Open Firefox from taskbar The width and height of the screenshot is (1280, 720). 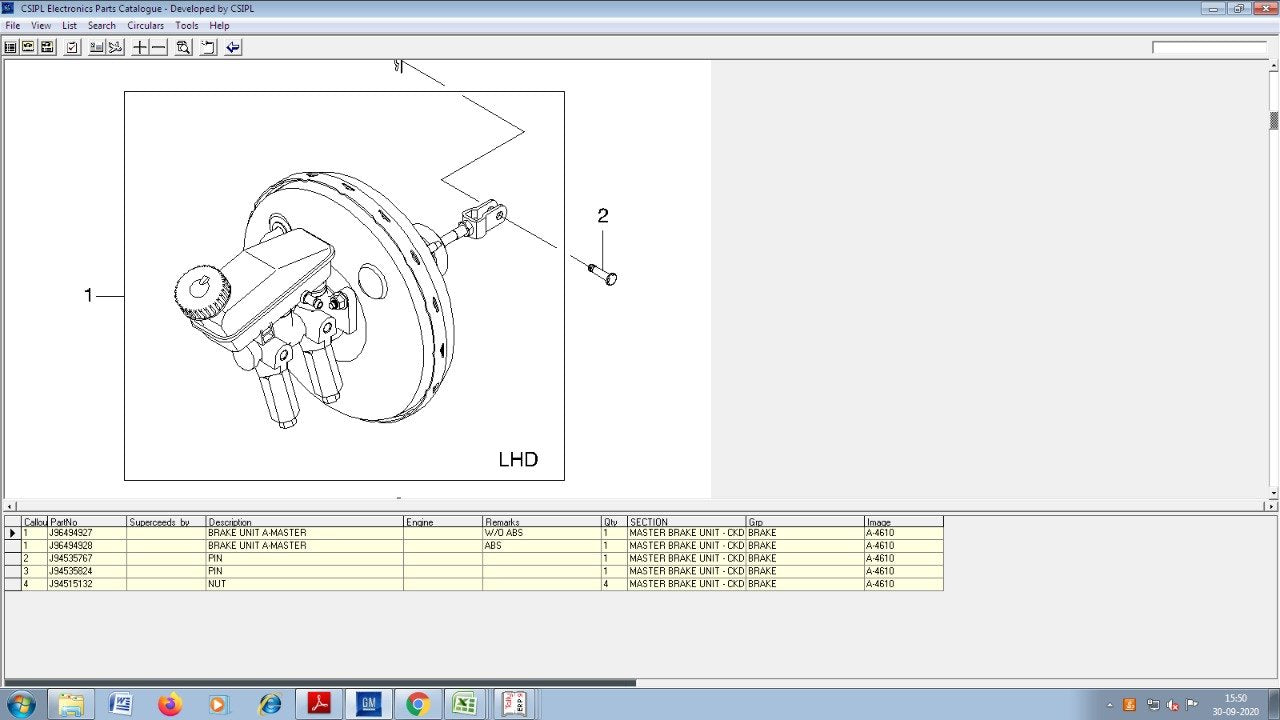170,704
